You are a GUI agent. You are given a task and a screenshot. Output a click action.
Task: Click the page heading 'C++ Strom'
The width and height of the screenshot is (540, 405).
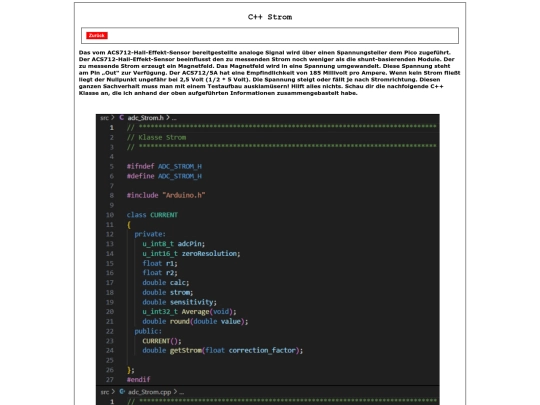pyautogui.click(x=270, y=17)
